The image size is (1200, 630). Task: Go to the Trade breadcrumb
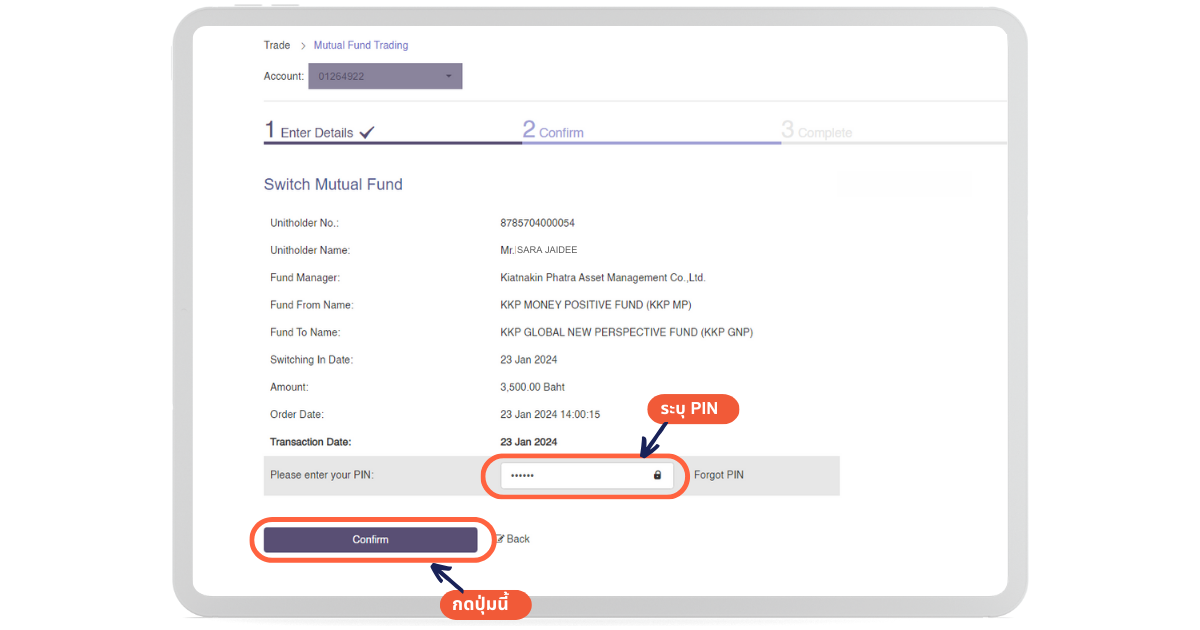(277, 46)
